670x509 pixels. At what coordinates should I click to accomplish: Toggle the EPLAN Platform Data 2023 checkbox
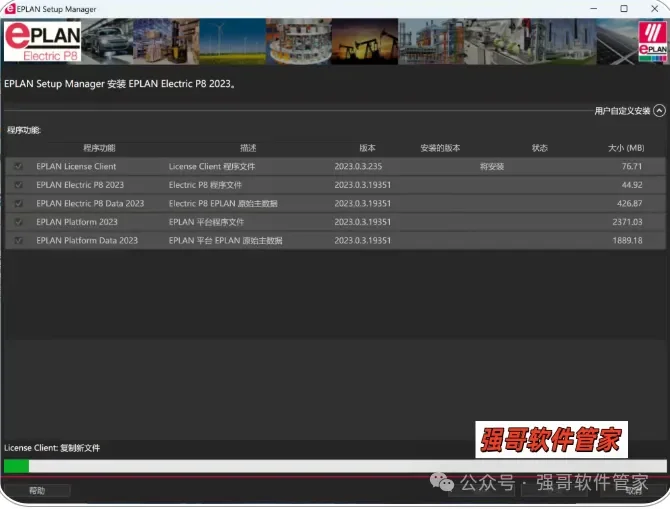click(x=18, y=240)
